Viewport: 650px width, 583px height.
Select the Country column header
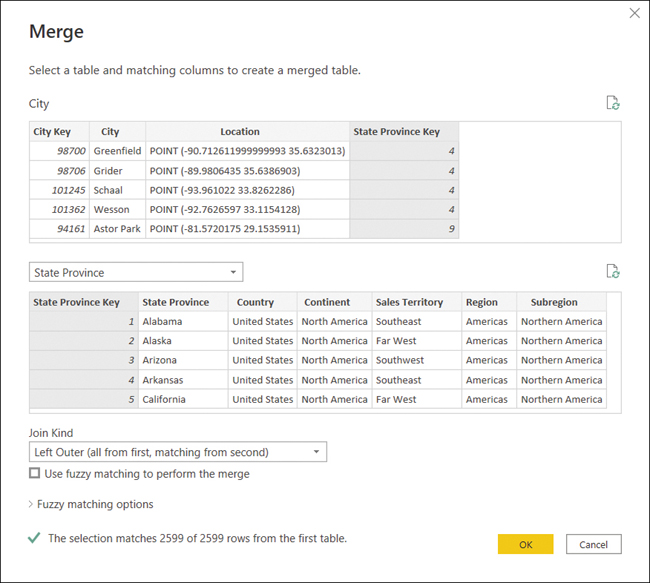[x=255, y=302]
